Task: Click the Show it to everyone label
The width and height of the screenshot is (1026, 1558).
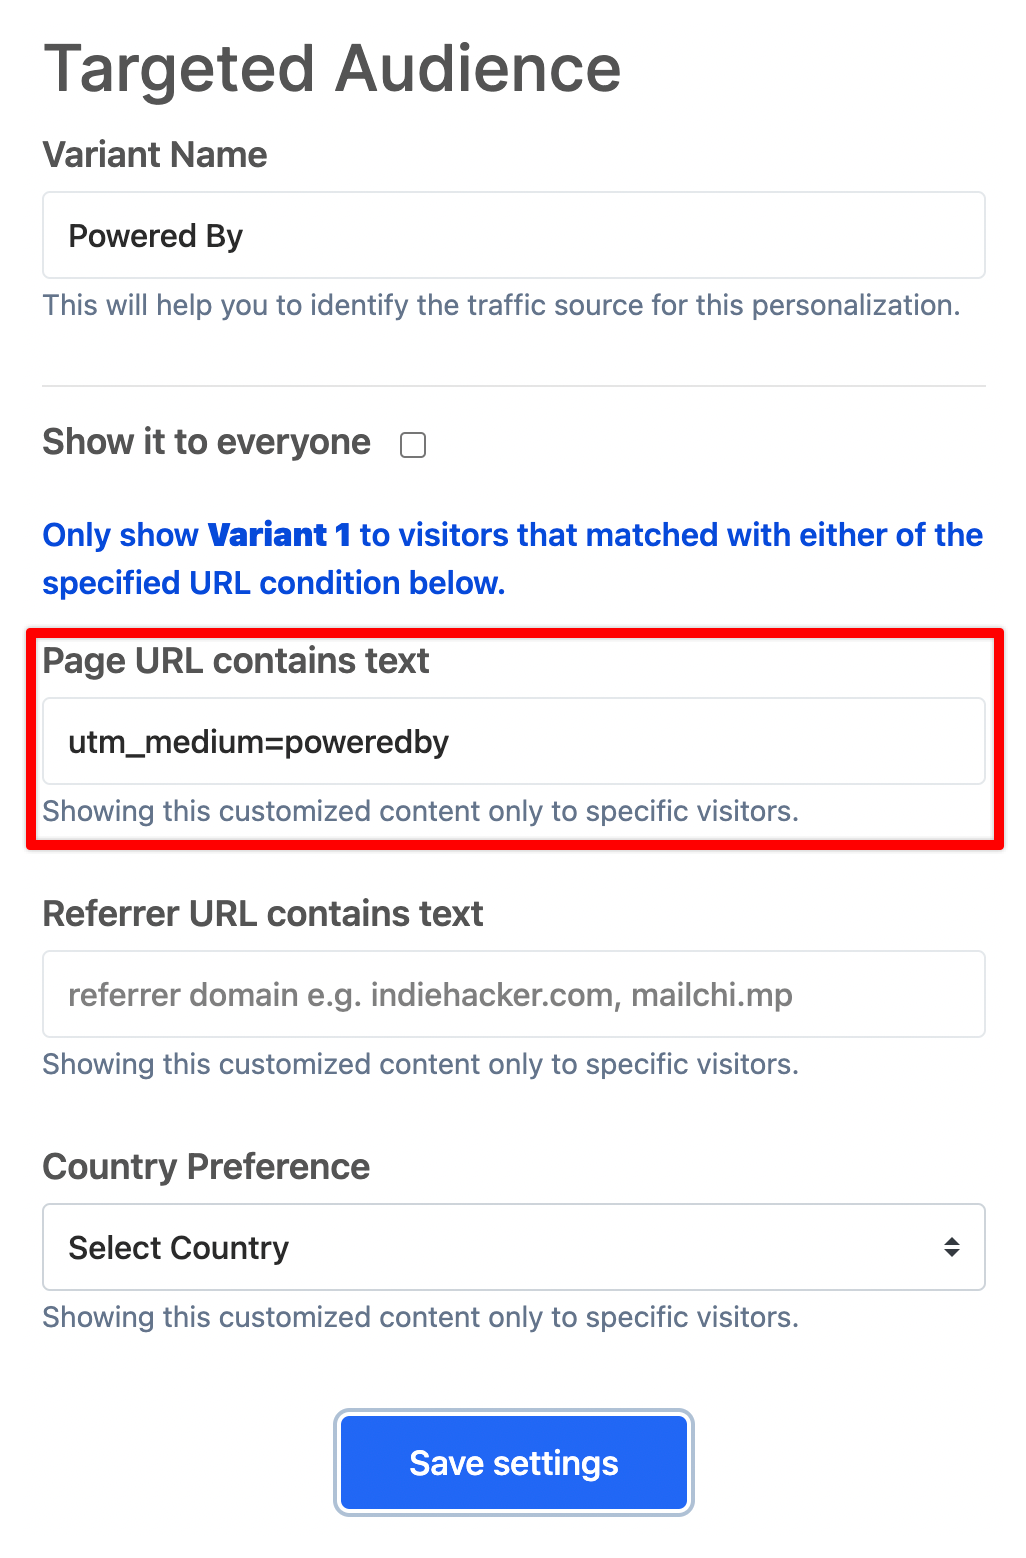Action: 206,442
